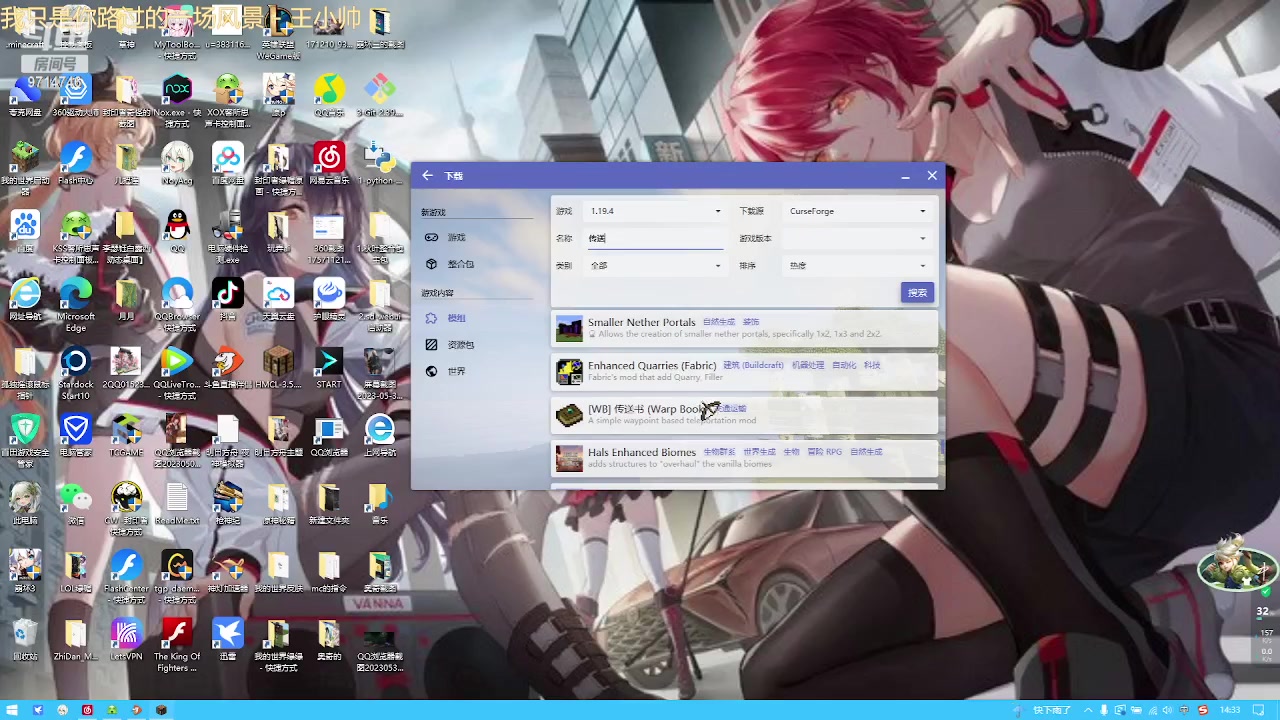1280x720 pixels.
Task: Select the ZhiDan_M folder icon
Action: pos(76,641)
